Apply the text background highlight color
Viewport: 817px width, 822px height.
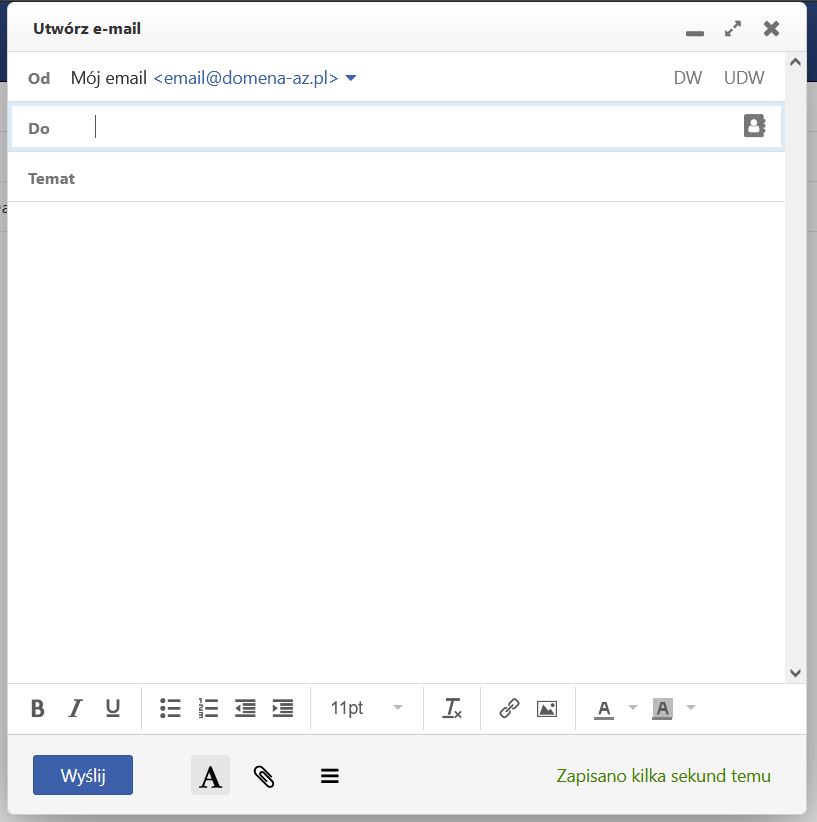(662, 709)
